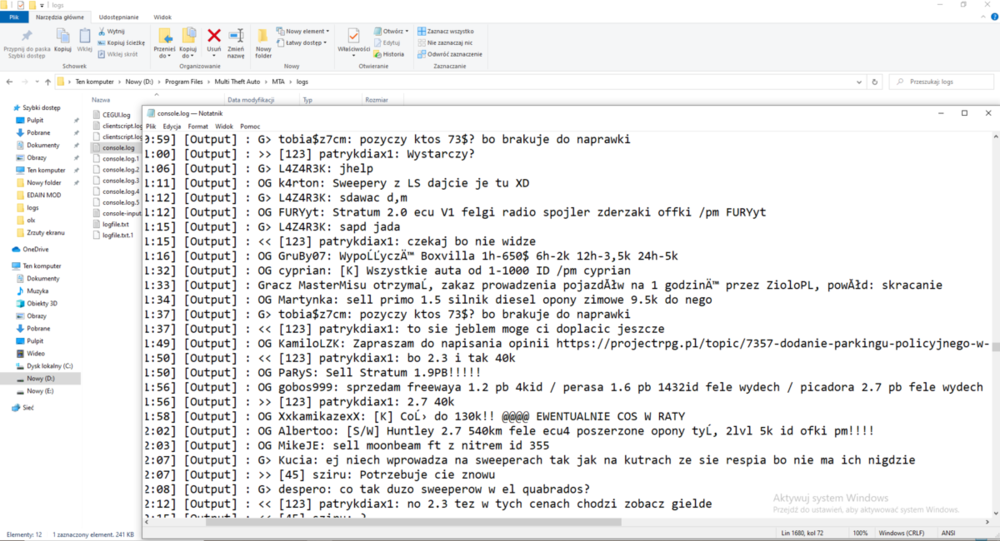The width and height of the screenshot is (1000, 541).
Task: Refresh the logs folder view
Action: 874,82
